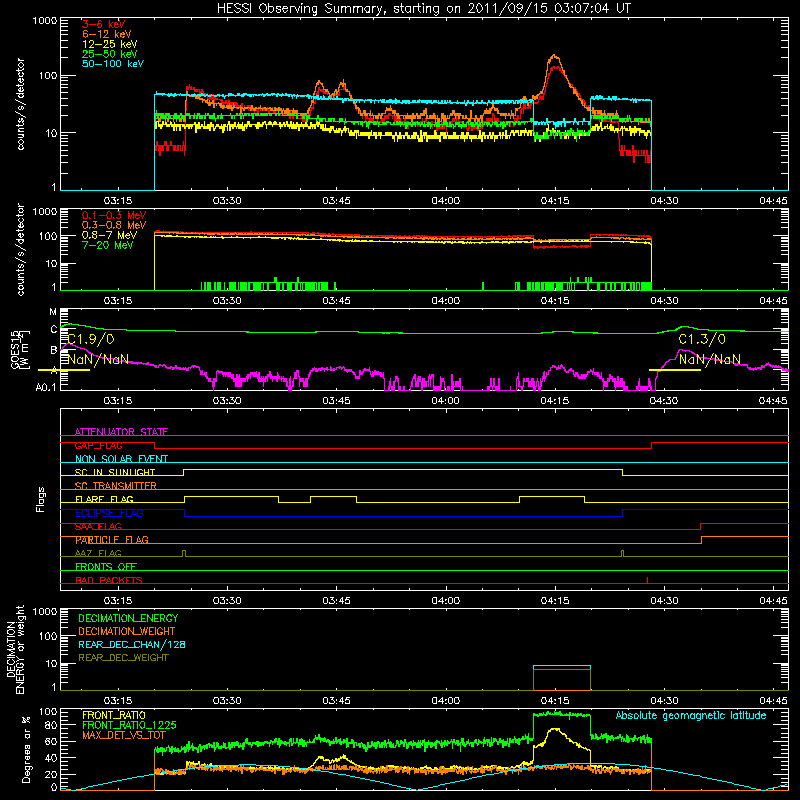Select the AAZ_FLAG label

(98, 553)
